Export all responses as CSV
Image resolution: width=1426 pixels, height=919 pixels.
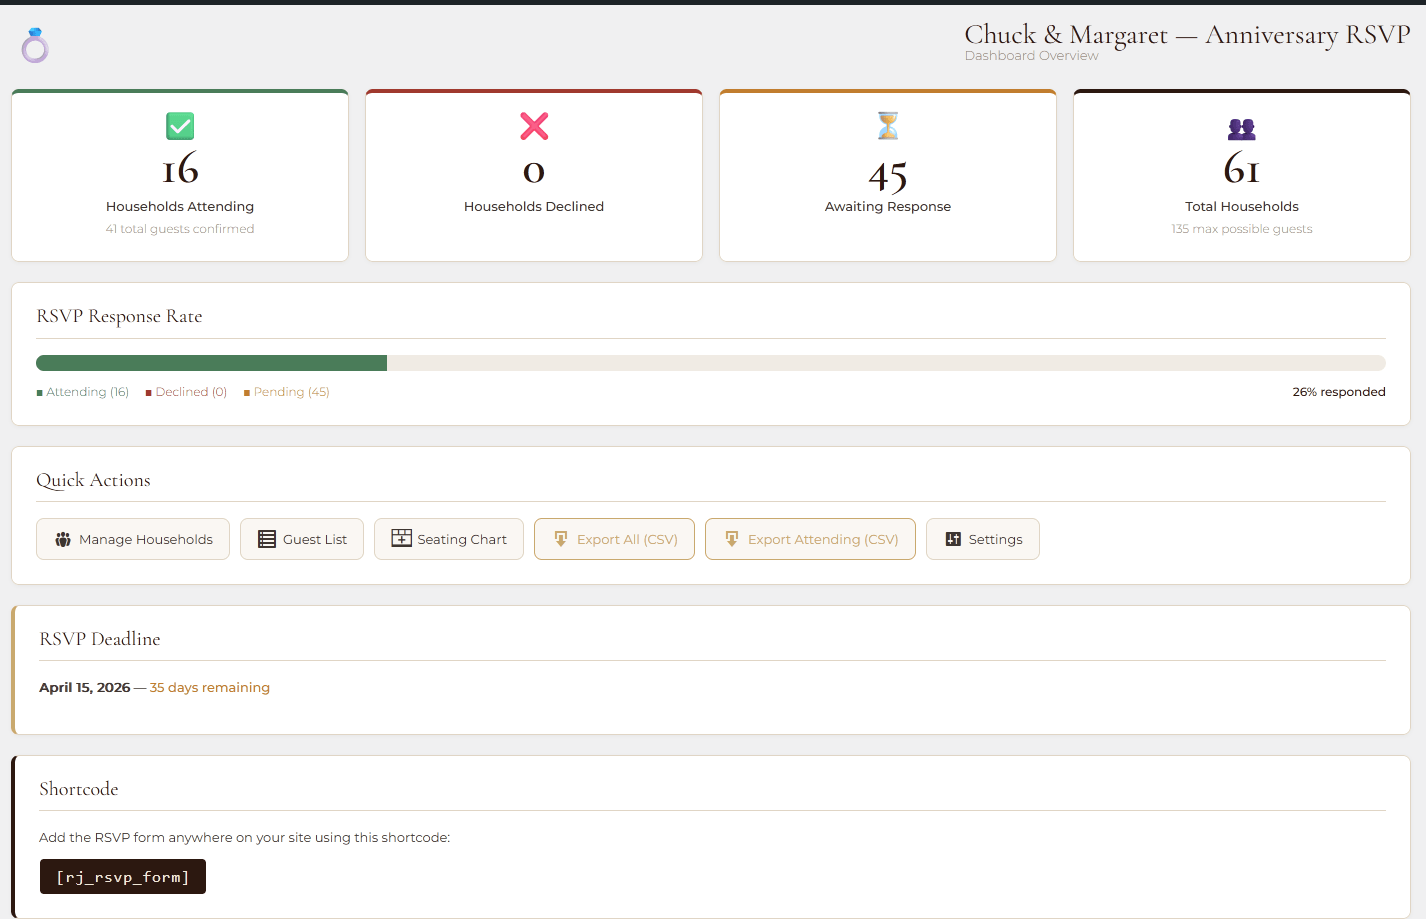[x=614, y=539]
